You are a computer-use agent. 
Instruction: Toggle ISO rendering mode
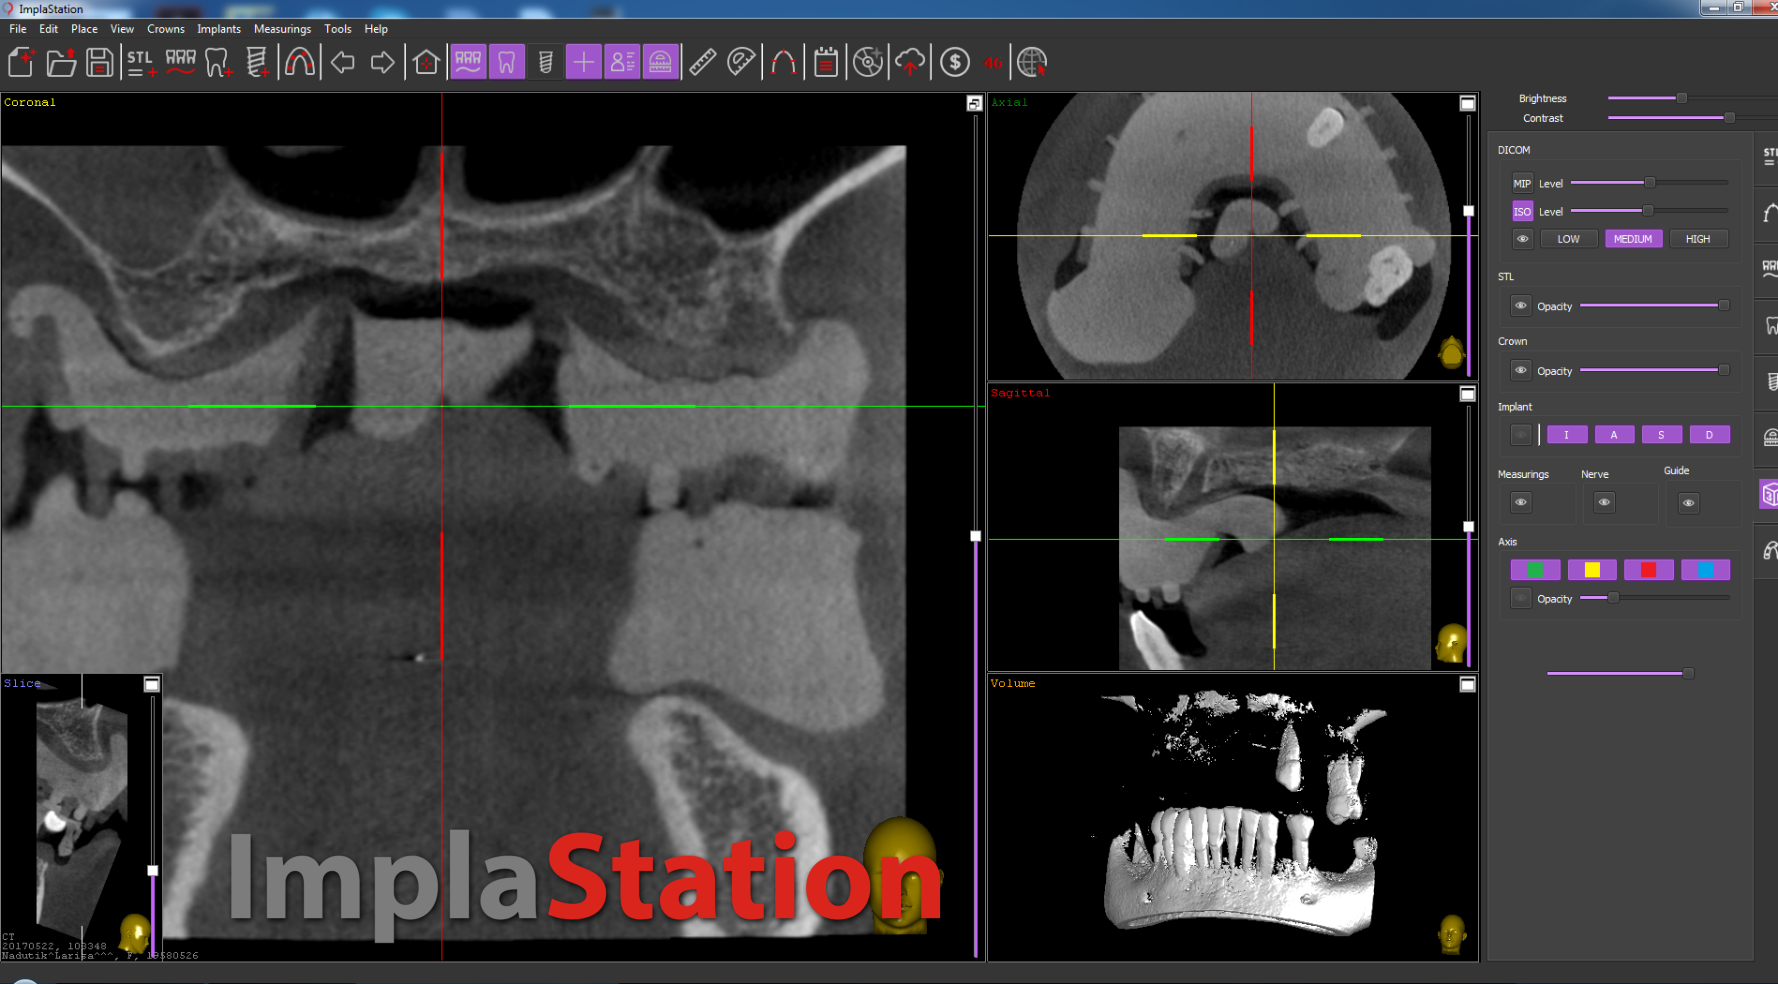pos(1522,211)
